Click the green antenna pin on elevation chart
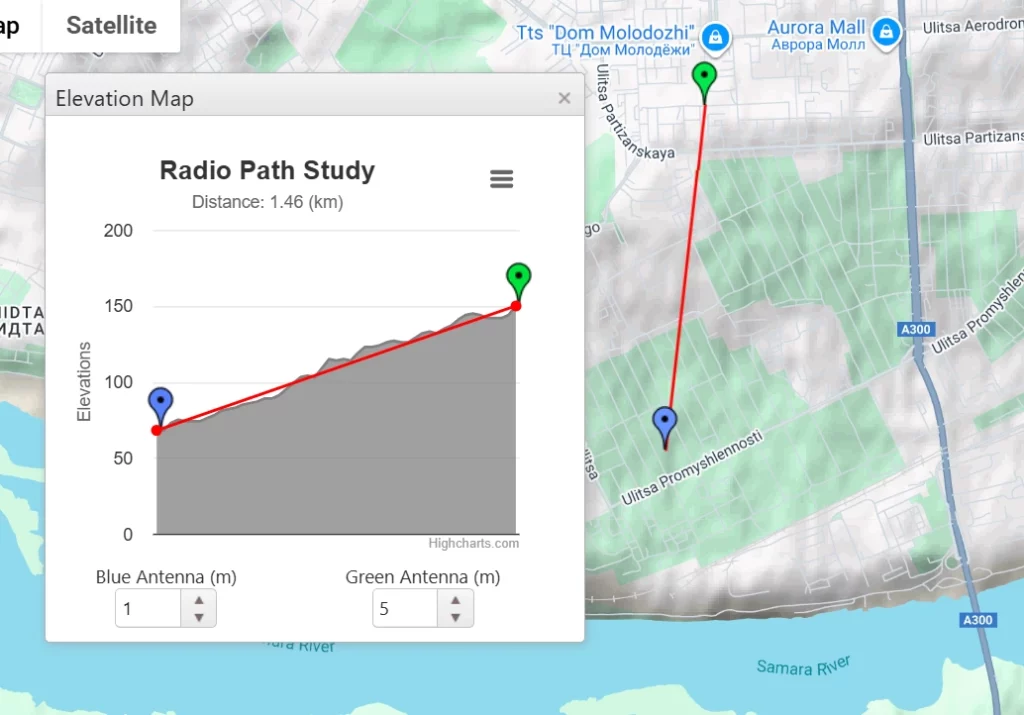The image size is (1024, 715). (x=518, y=279)
